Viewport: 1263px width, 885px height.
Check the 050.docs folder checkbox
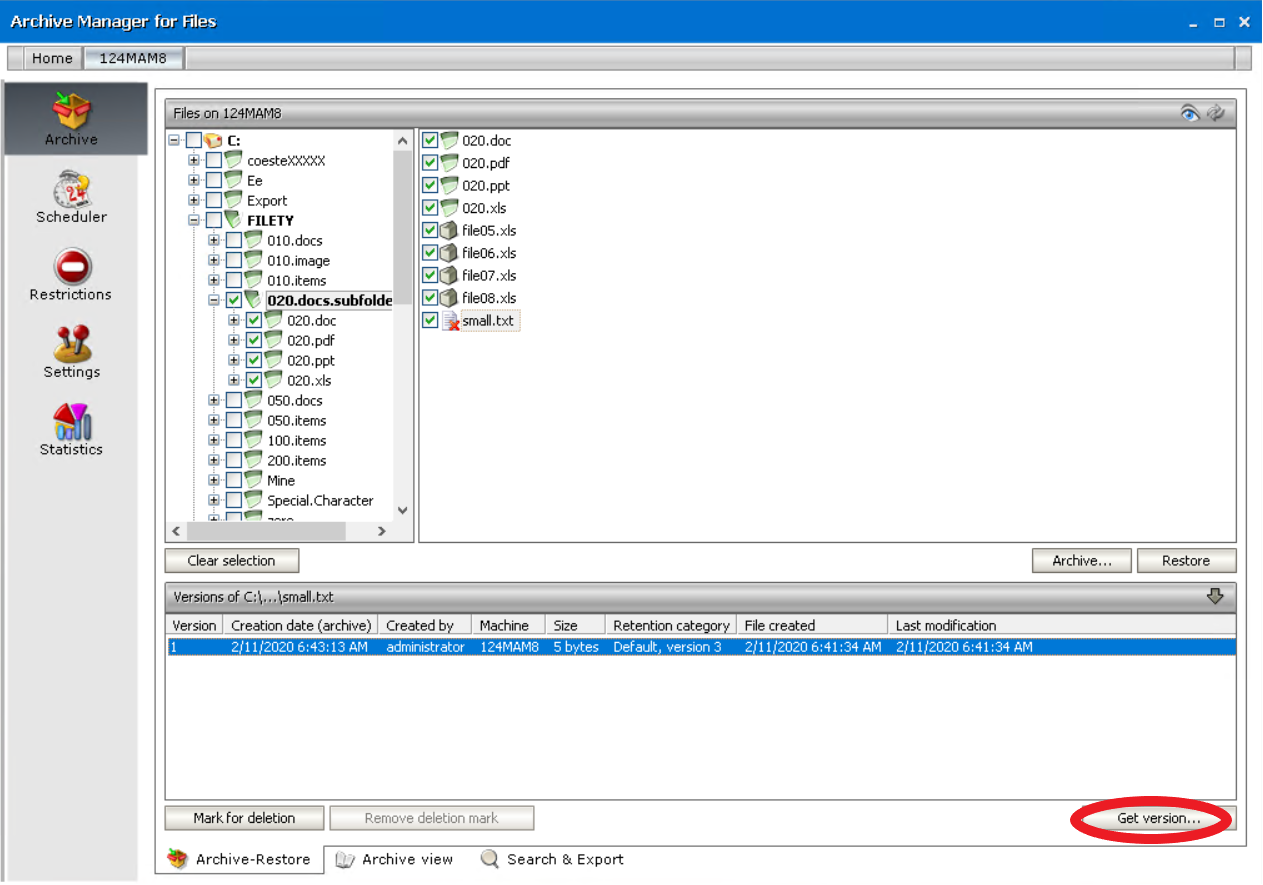[x=233, y=400]
